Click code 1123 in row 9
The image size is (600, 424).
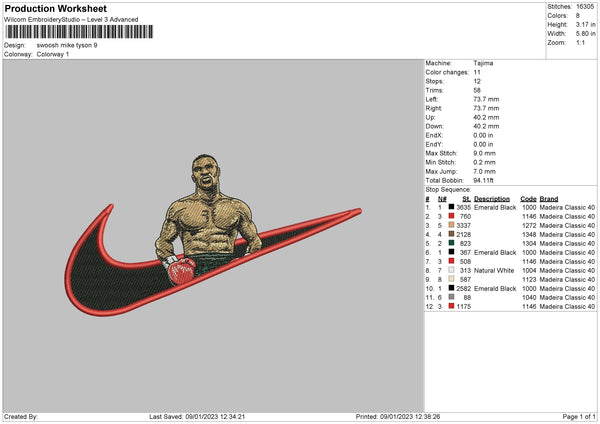click(x=529, y=279)
